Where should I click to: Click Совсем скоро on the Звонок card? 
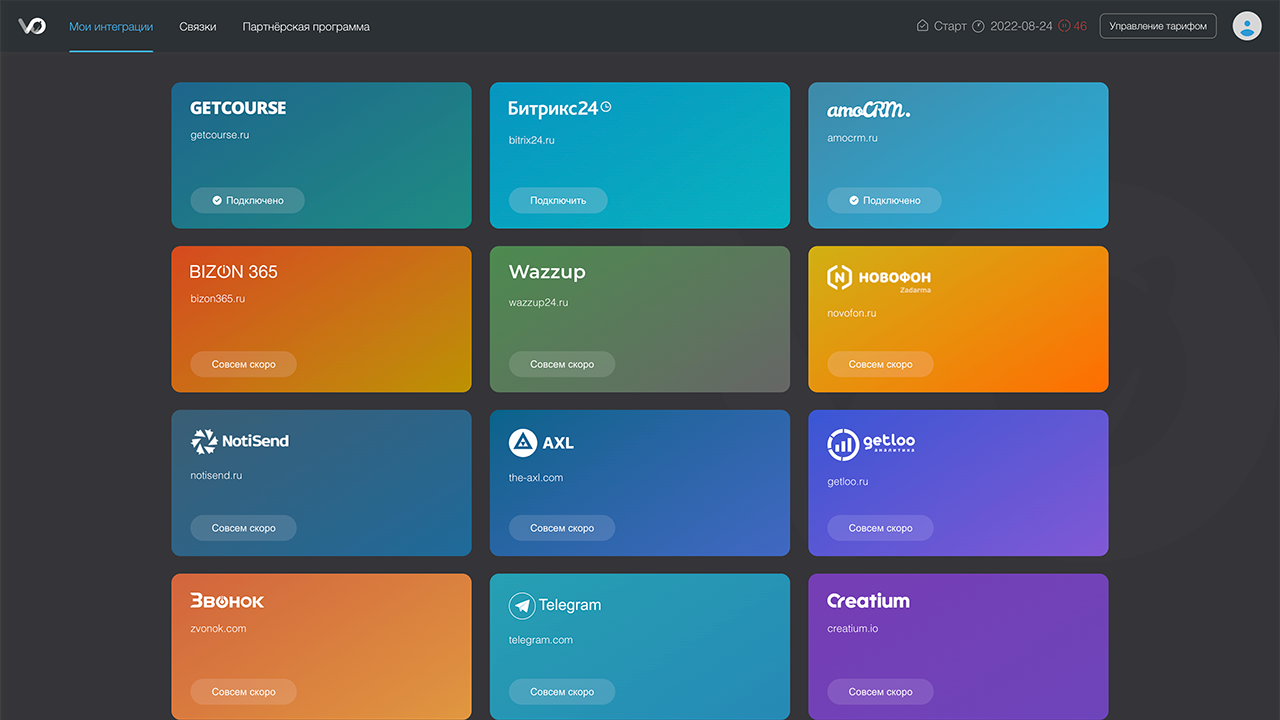pos(243,692)
